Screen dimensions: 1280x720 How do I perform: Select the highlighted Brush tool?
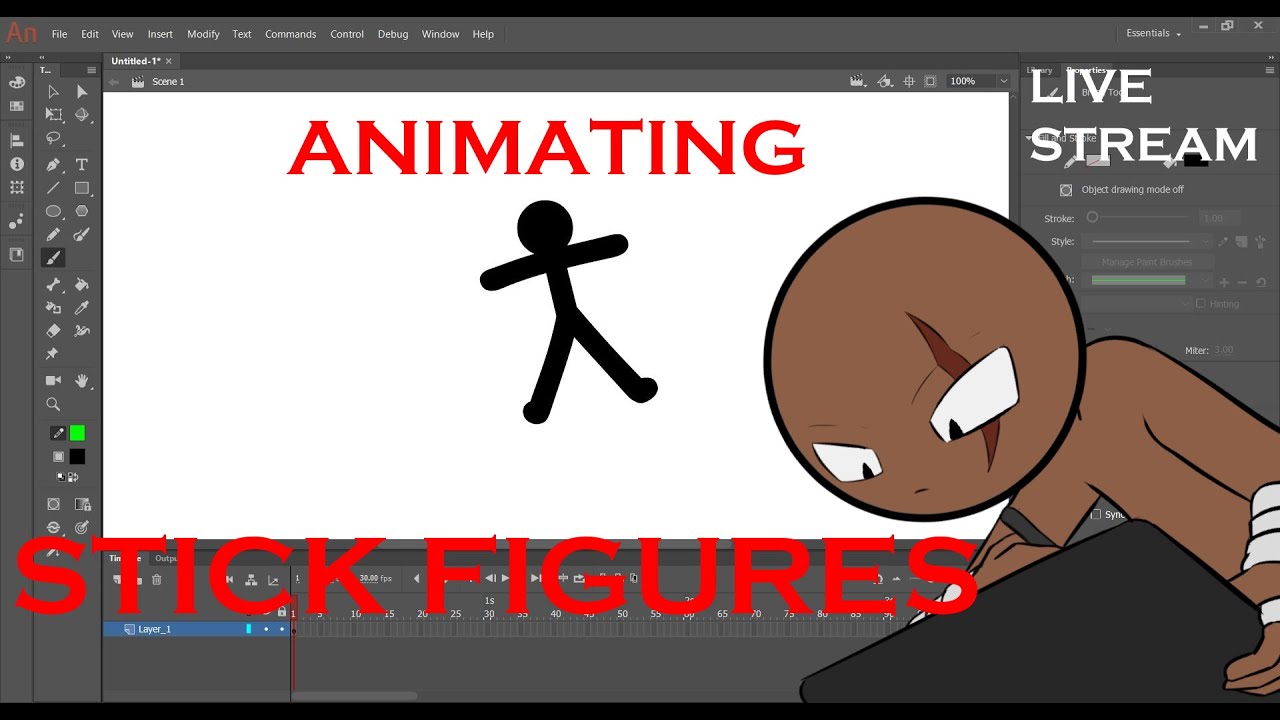(x=53, y=258)
